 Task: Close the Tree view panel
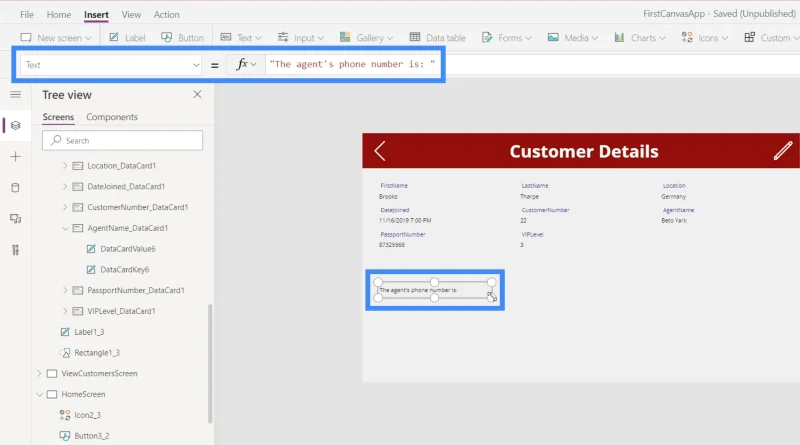point(197,94)
